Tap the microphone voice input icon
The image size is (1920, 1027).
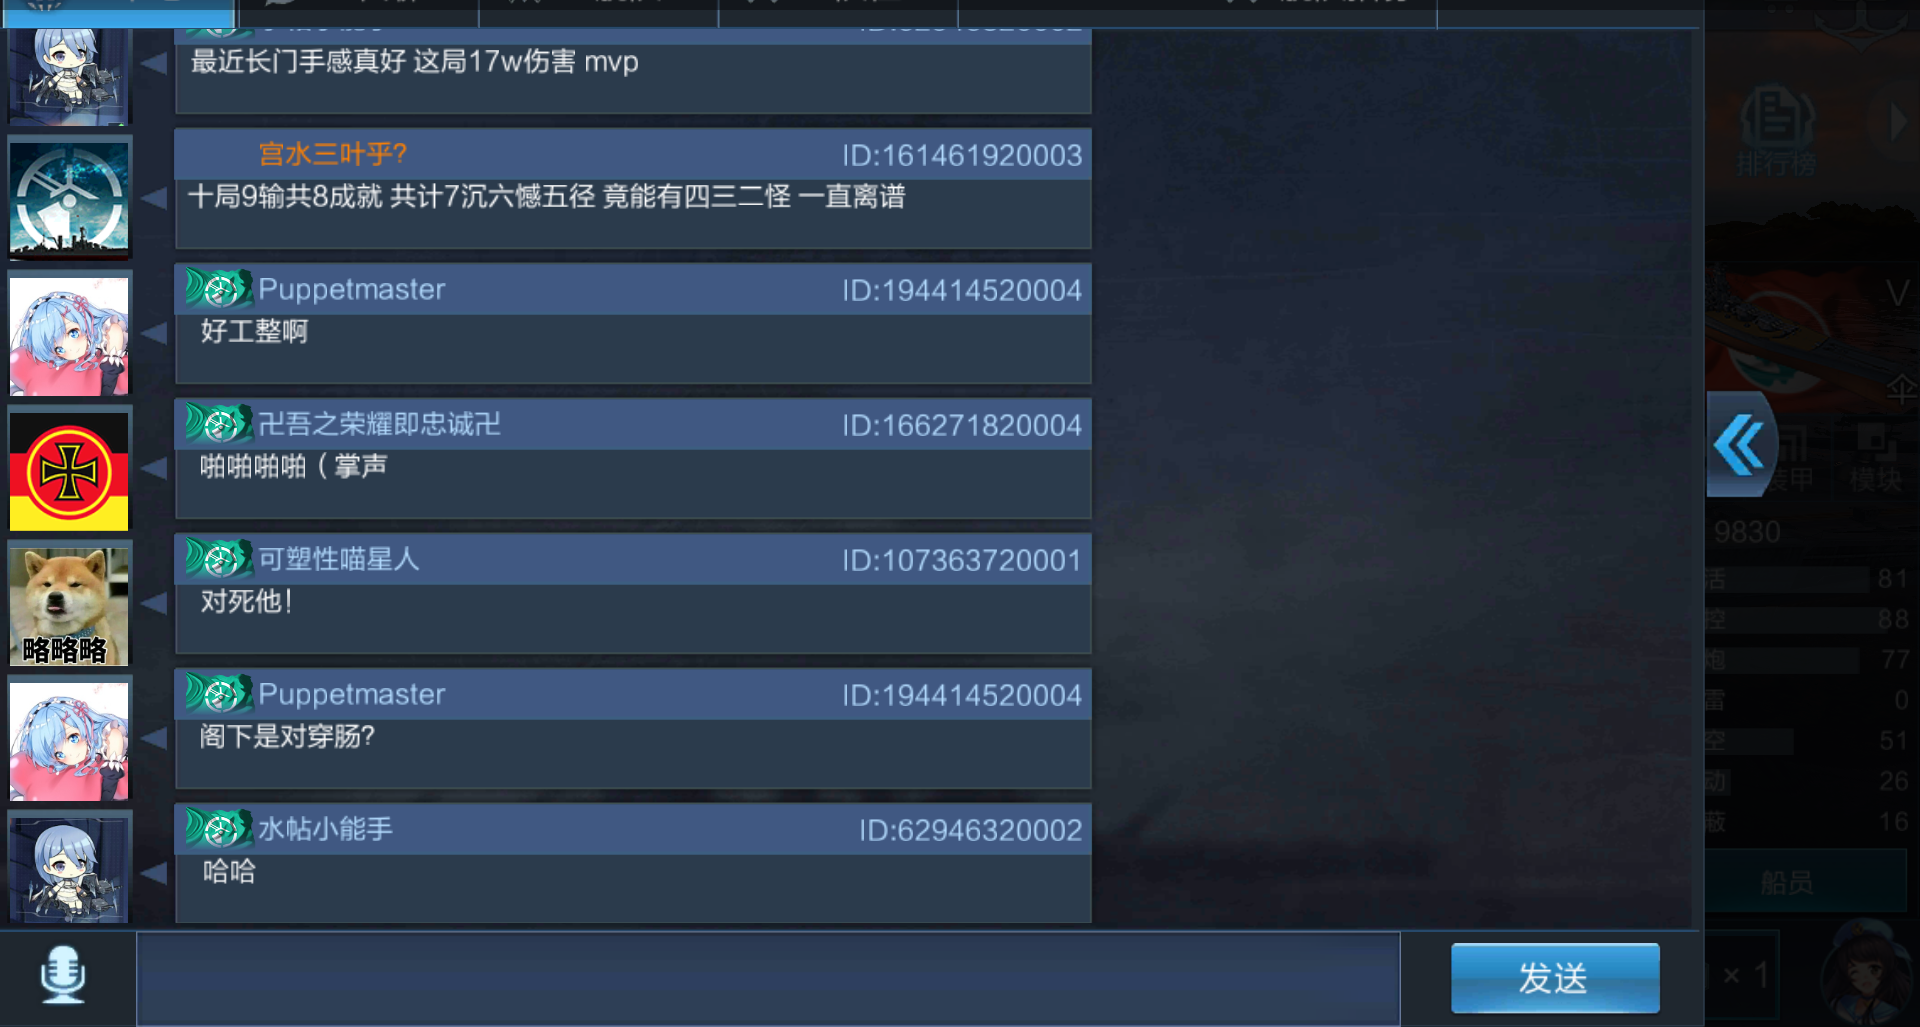click(63, 975)
